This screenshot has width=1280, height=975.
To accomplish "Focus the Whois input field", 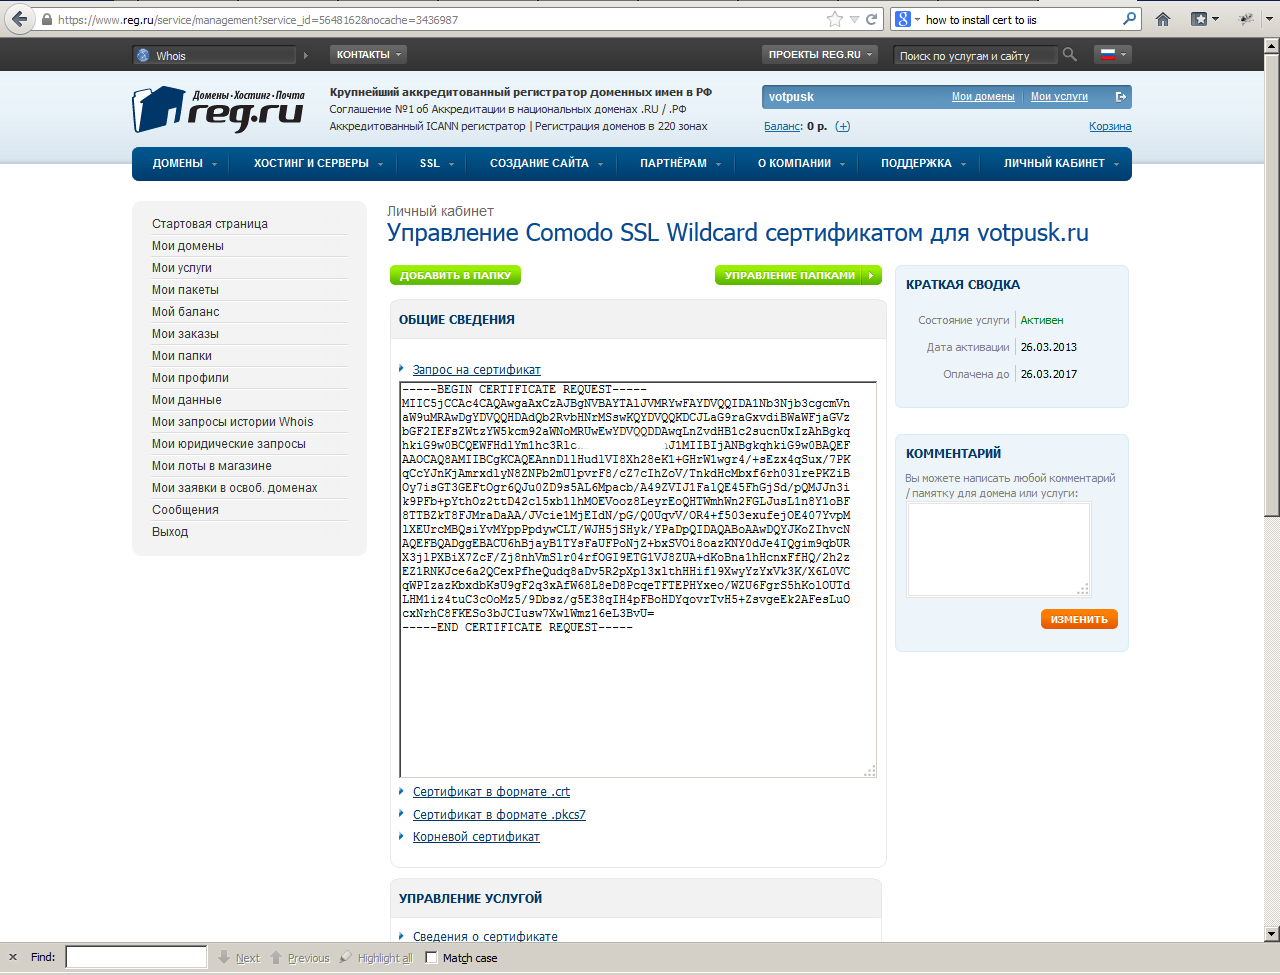I will point(215,55).
